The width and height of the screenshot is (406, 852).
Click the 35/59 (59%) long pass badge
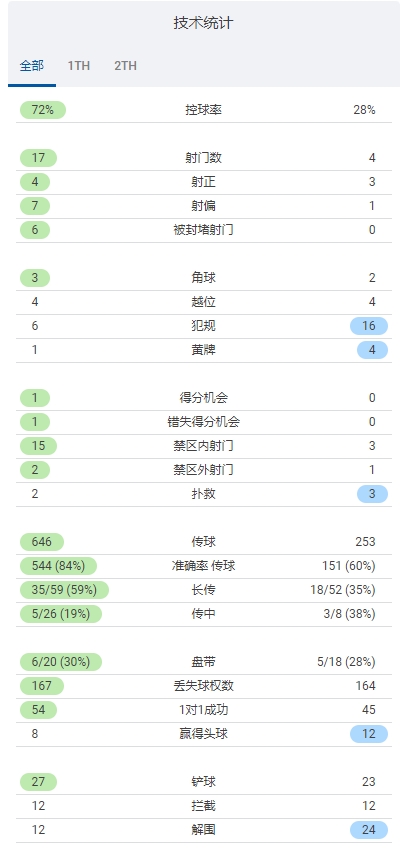coord(64,590)
